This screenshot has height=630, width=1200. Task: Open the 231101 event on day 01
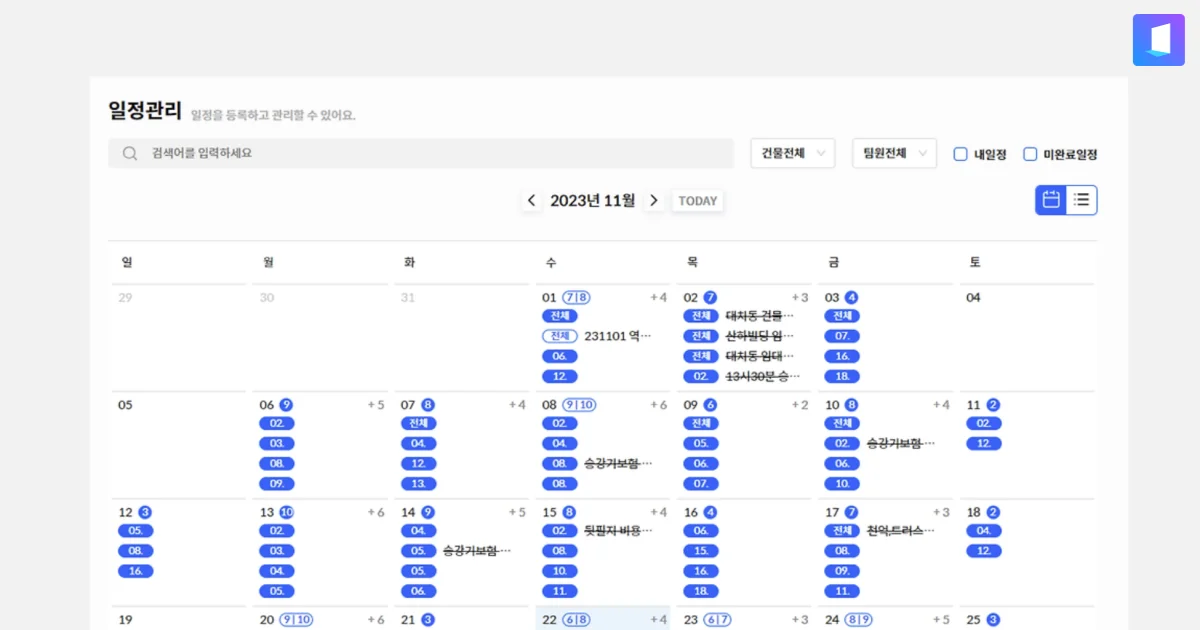[617, 336]
